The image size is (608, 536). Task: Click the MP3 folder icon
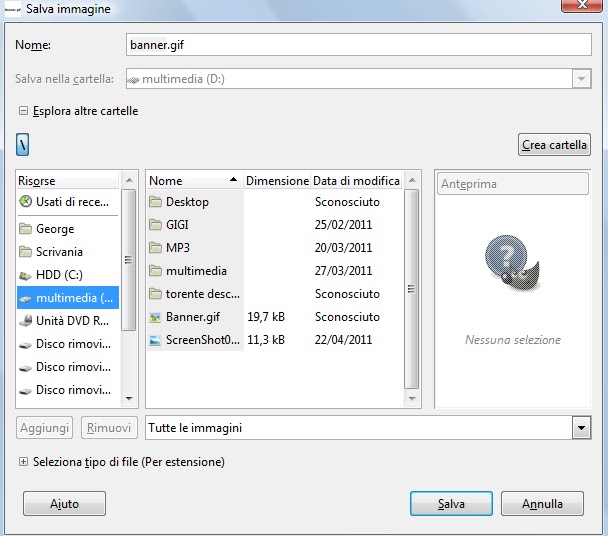[x=155, y=247]
